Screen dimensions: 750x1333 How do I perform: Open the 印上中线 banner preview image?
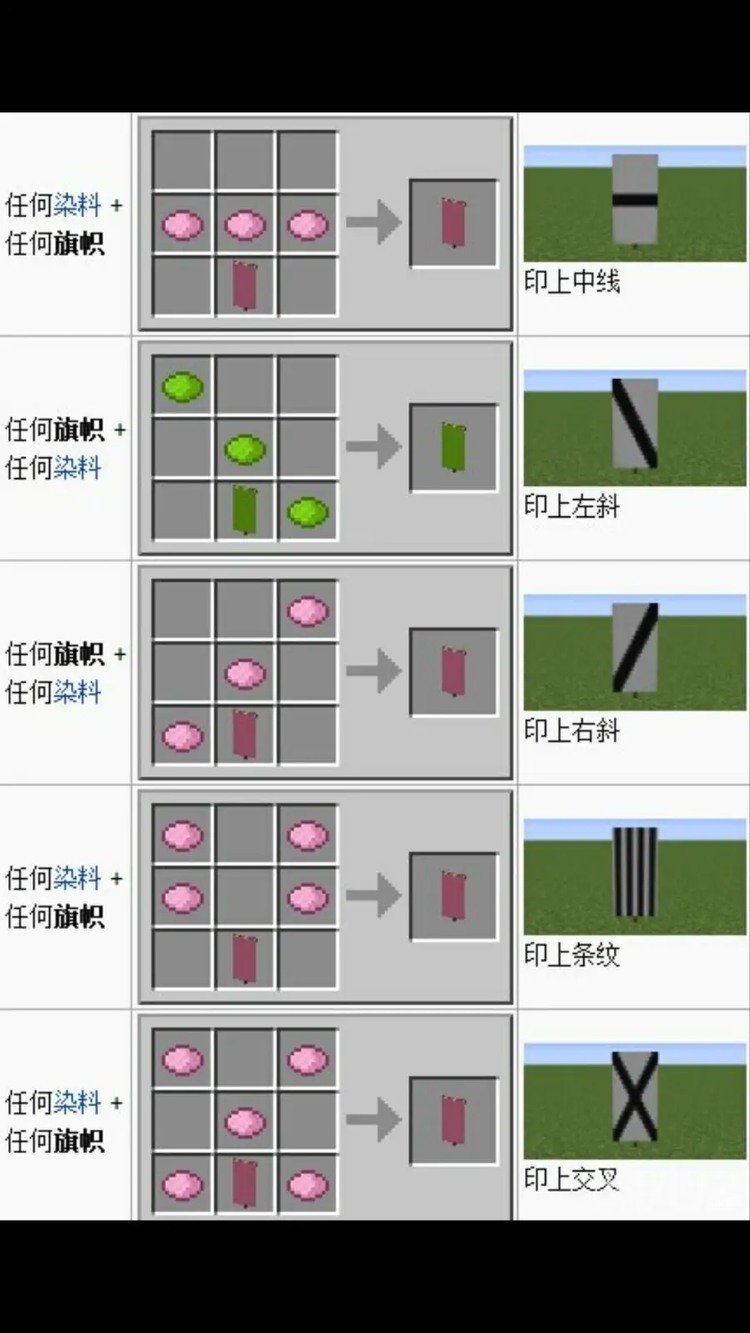point(634,204)
